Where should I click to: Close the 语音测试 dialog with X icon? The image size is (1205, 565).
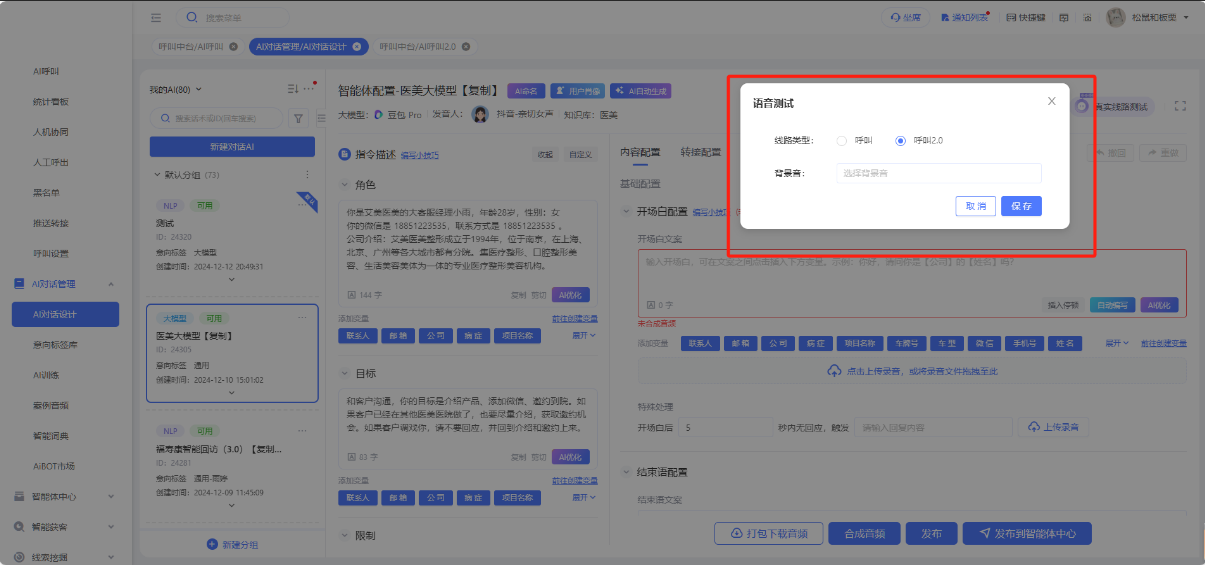point(1051,101)
